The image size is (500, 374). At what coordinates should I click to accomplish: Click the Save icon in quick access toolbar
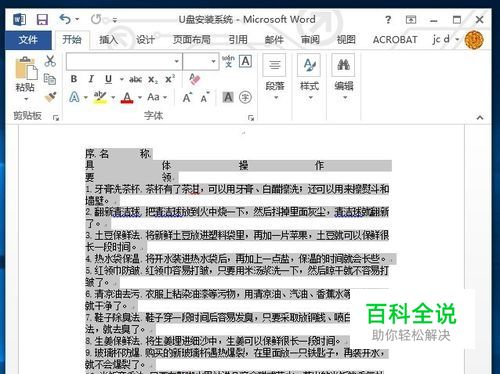coord(42,20)
